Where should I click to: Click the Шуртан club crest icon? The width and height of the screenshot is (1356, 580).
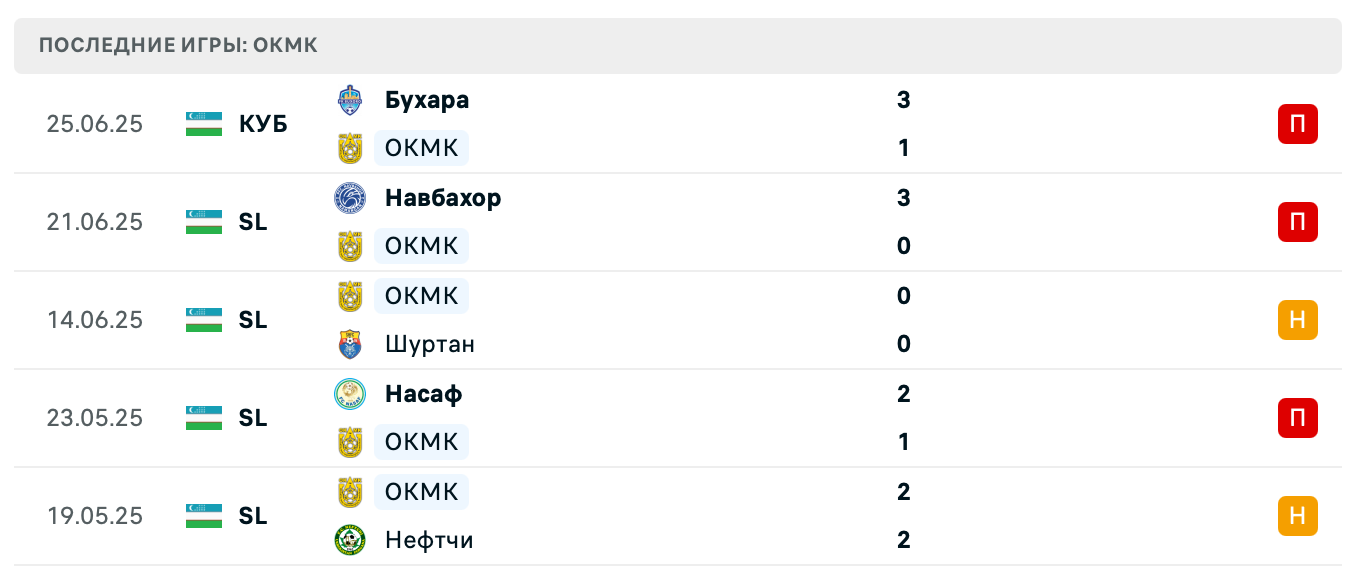tap(351, 344)
